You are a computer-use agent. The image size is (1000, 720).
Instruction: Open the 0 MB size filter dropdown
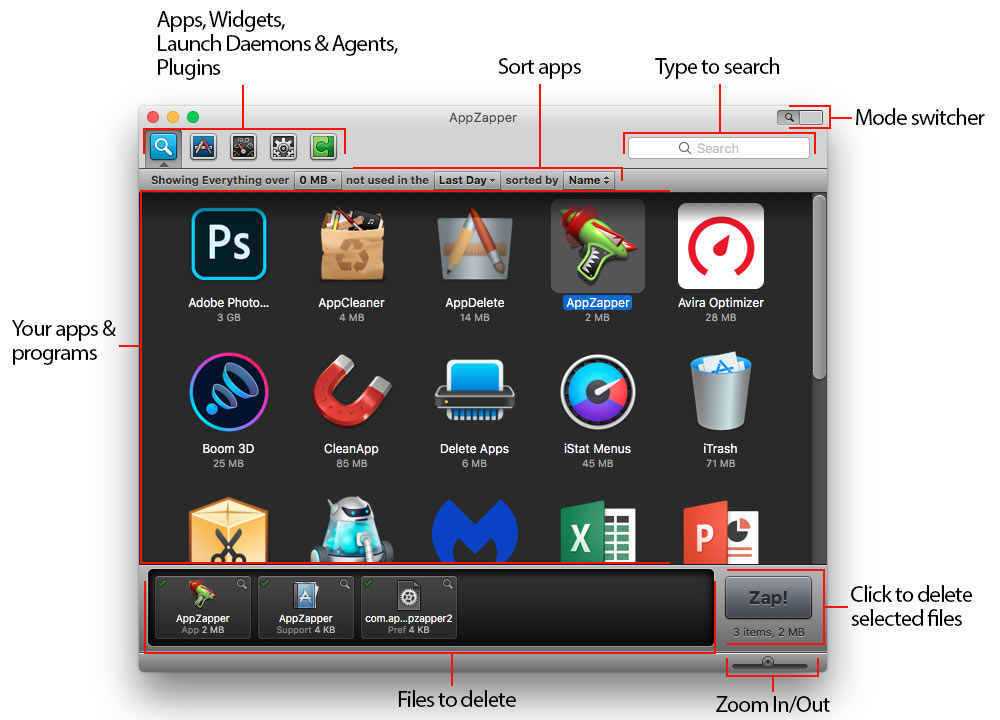(318, 180)
